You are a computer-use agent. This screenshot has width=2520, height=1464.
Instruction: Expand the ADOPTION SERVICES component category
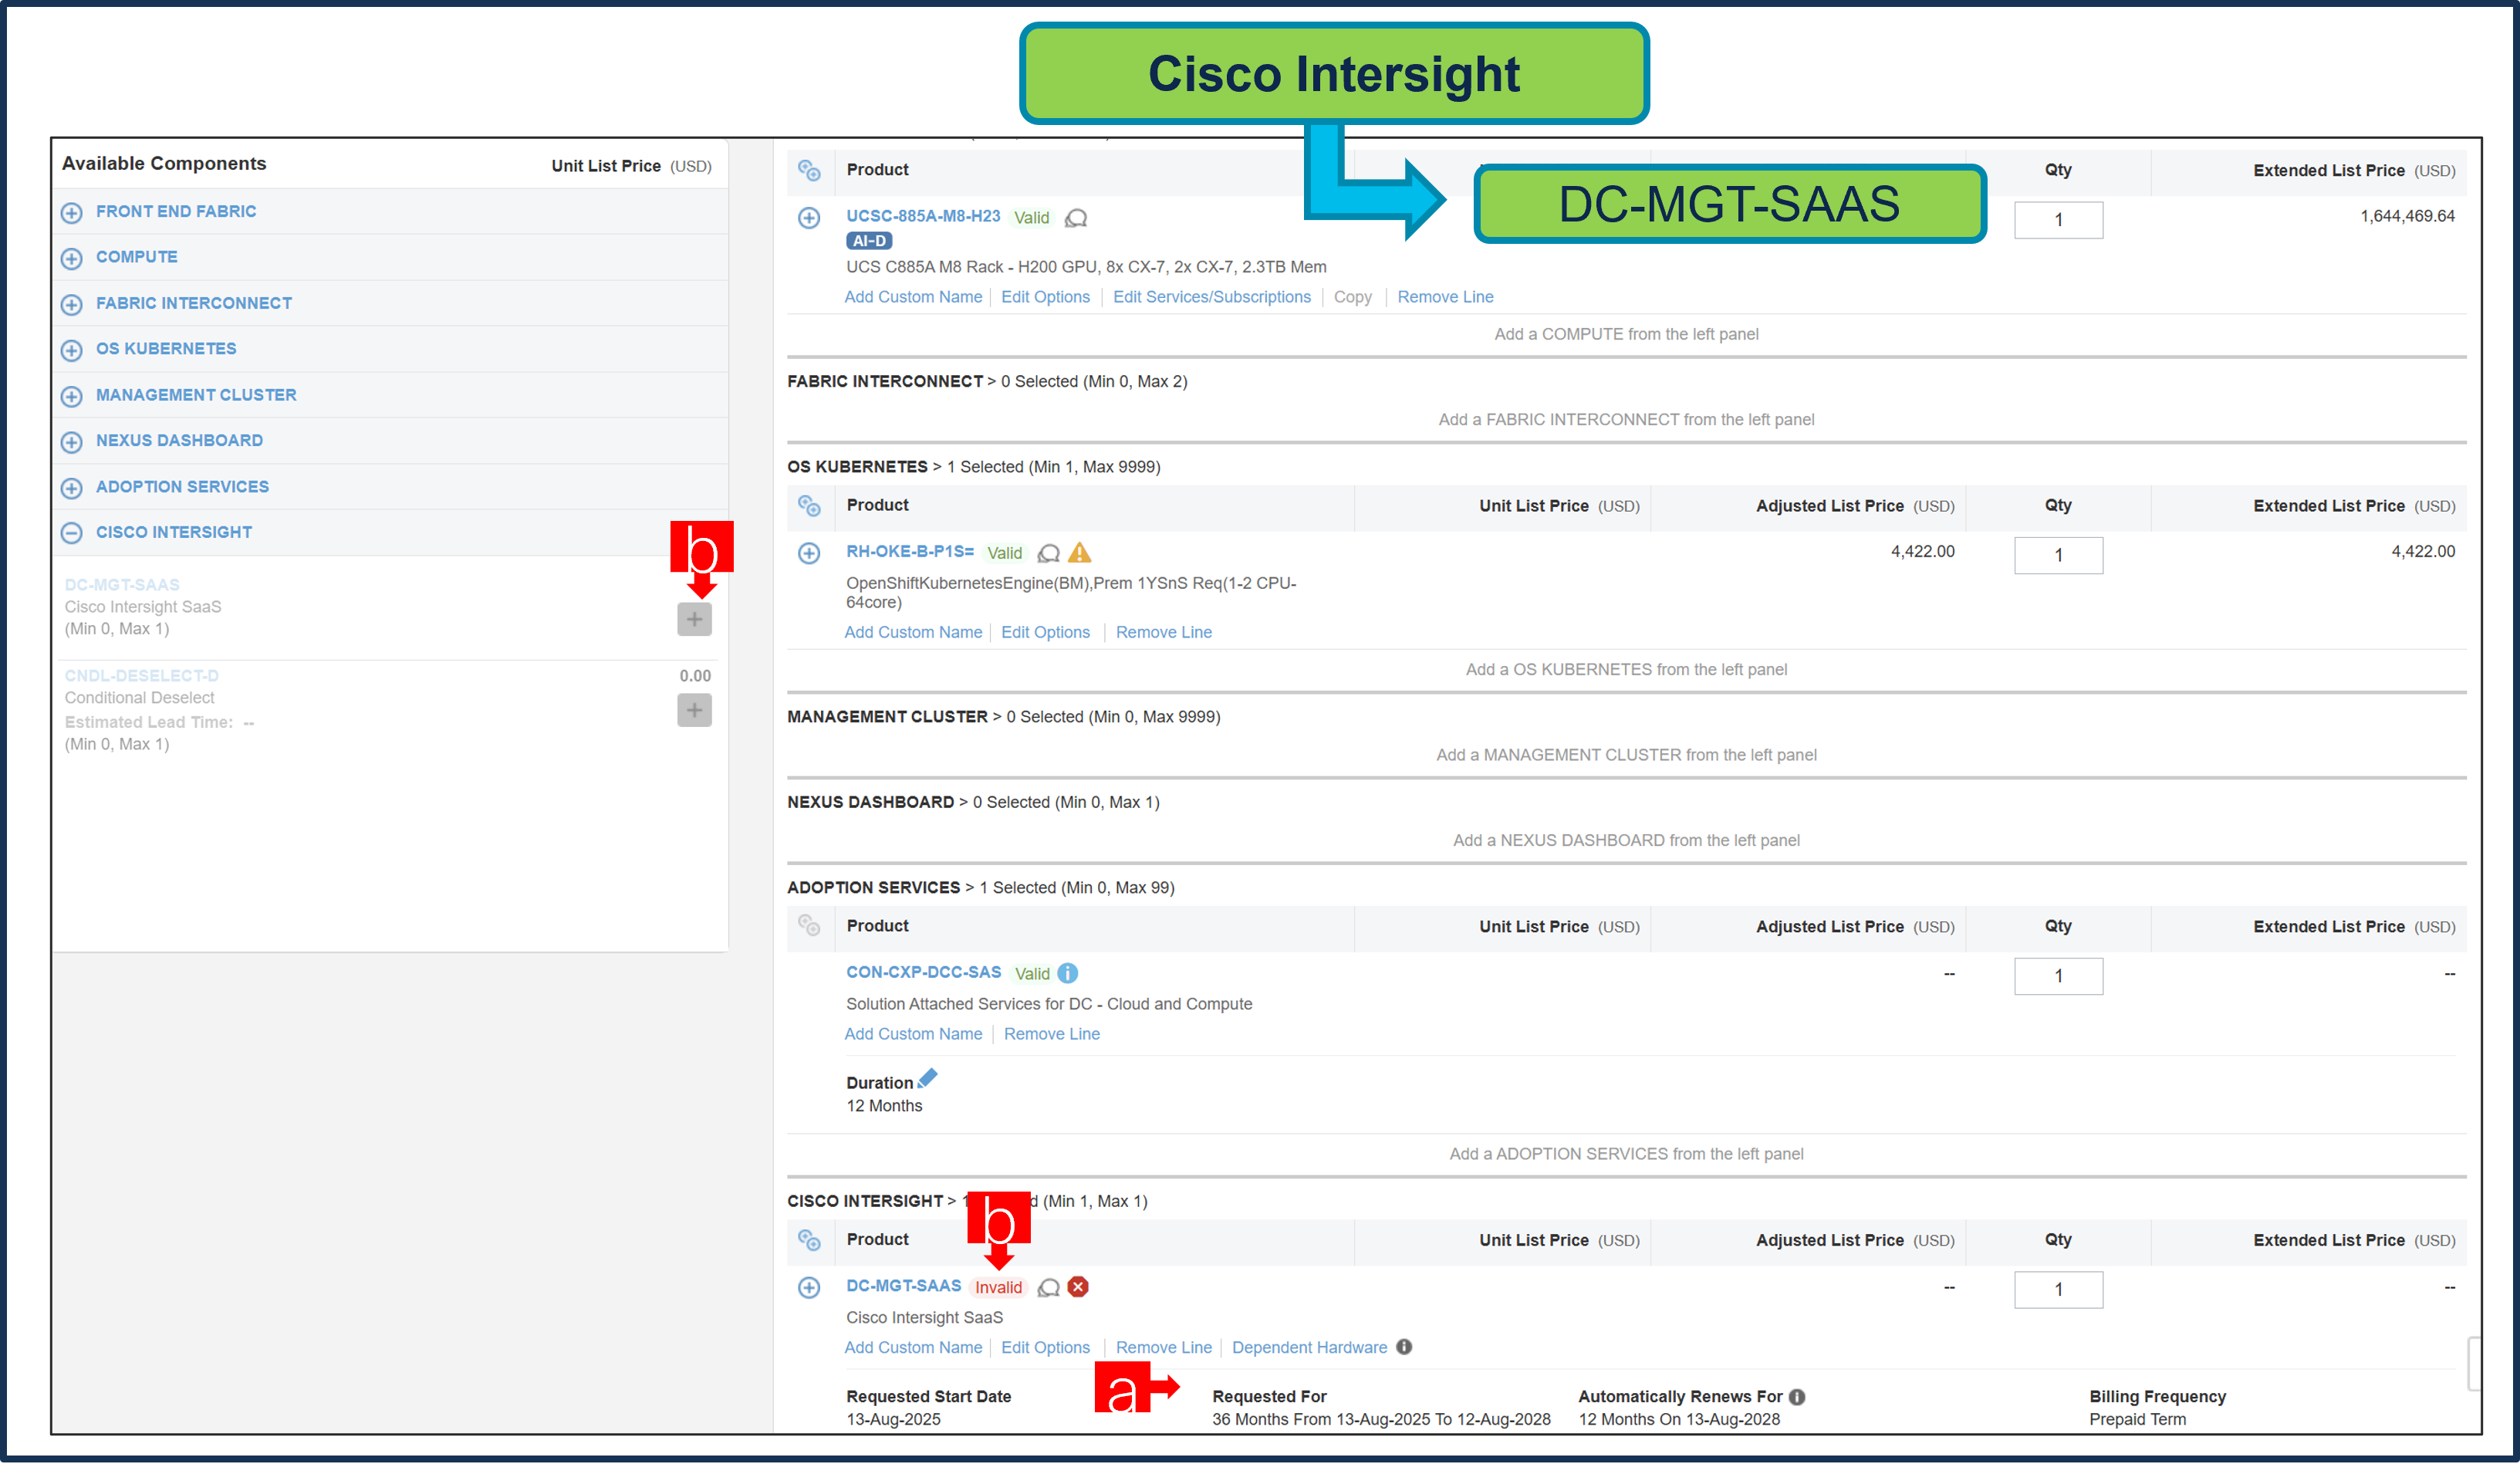[x=71, y=488]
